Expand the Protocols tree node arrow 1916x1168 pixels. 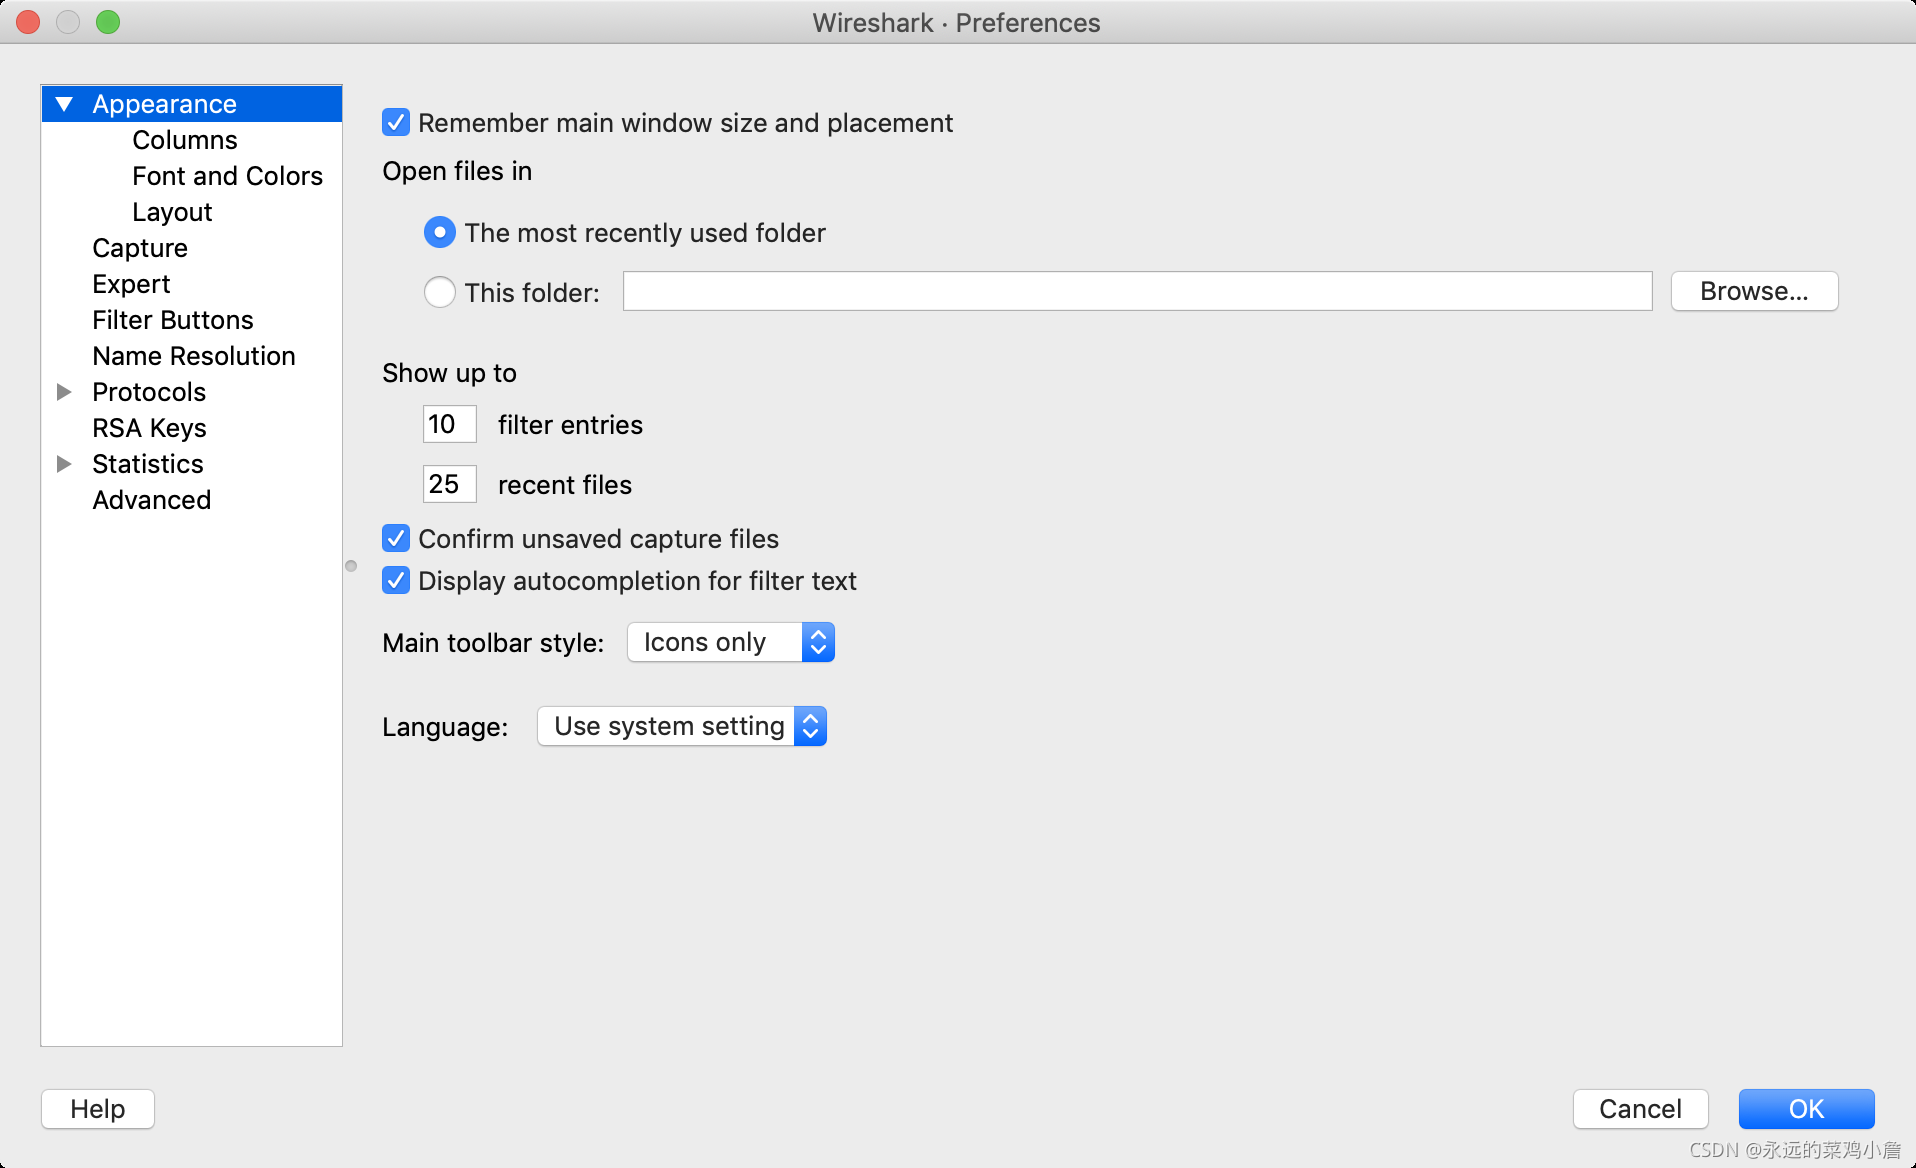pos(64,392)
